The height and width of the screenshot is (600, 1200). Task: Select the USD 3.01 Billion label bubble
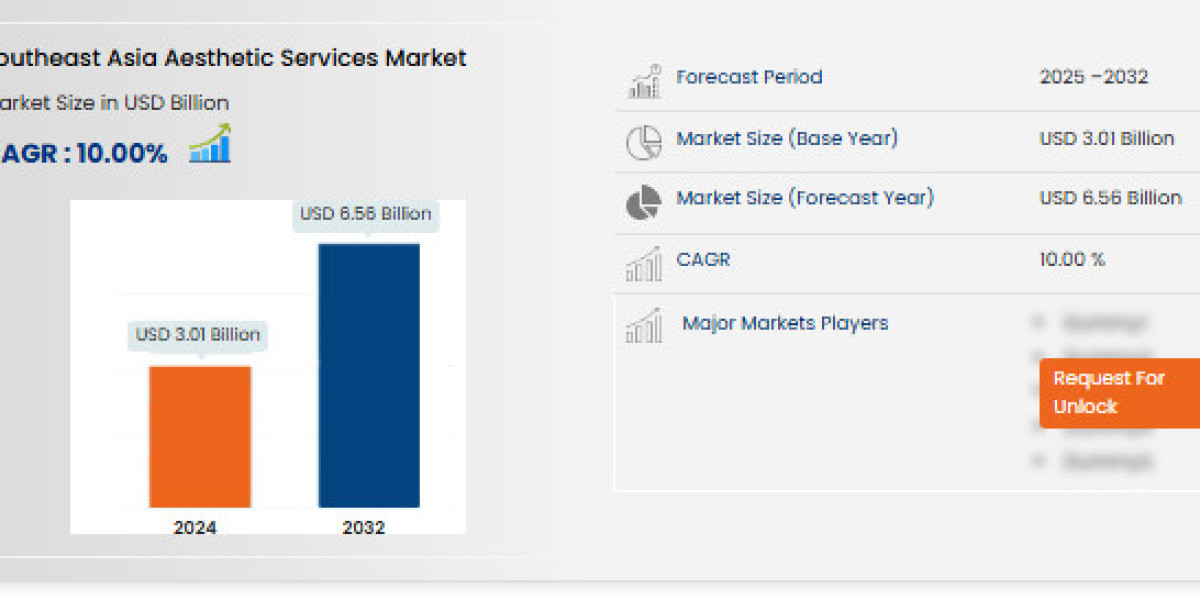pos(198,335)
